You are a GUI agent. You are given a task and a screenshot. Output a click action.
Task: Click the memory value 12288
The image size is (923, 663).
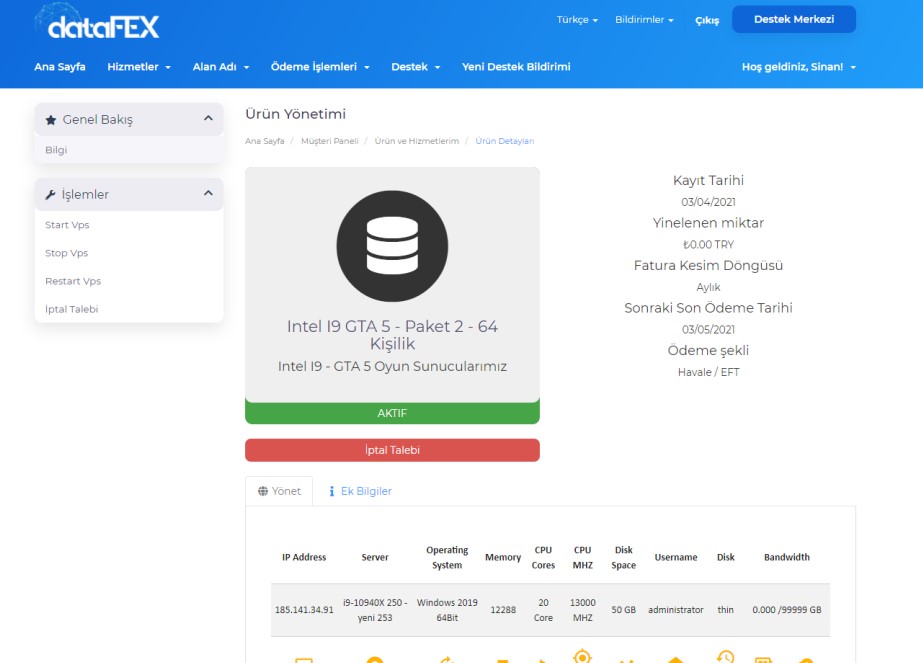pos(503,610)
